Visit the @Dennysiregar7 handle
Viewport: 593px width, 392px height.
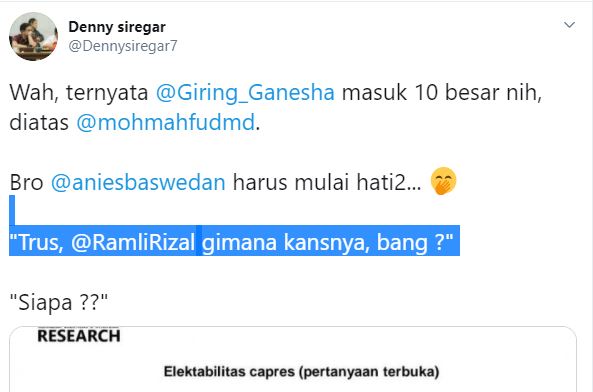123,46
